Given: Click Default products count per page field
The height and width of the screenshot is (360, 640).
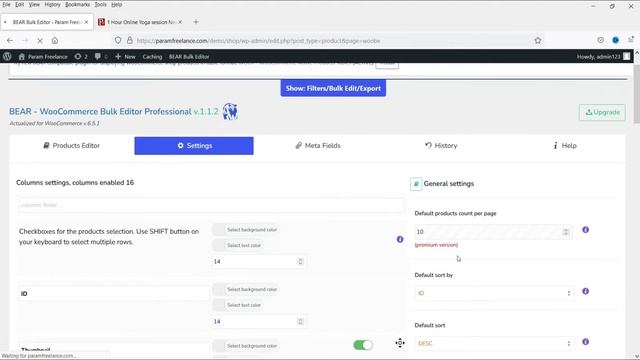Looking at the screenshot, I should 493,232.
